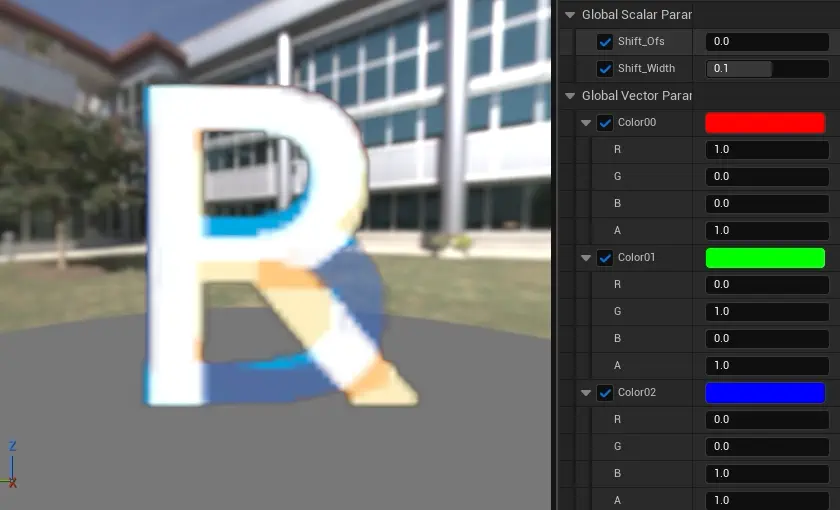The image size is (840, 510).
Task: Collapse the Global Scalar Parameters section
Action: click(570, 15)
